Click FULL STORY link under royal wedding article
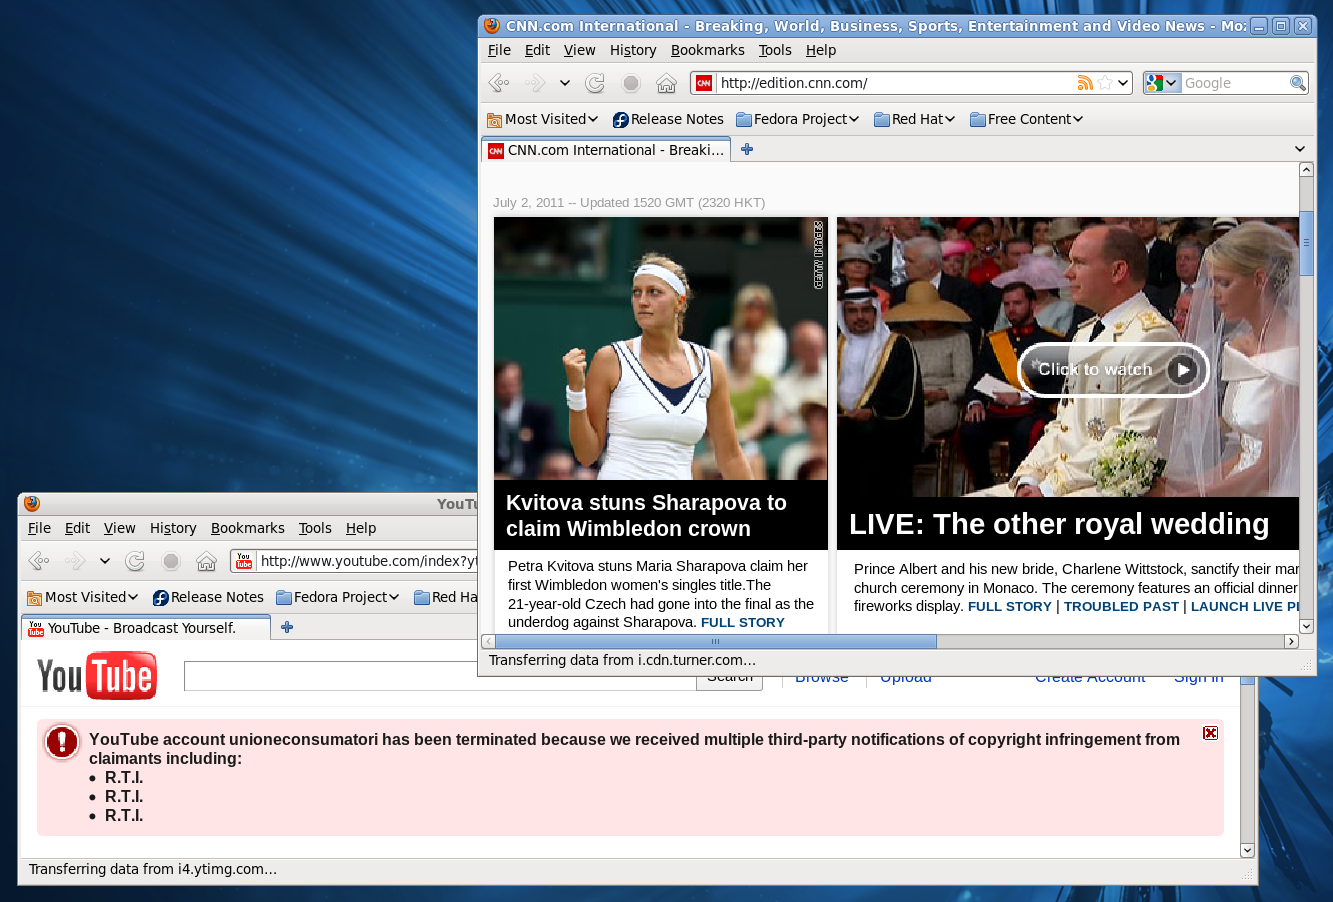 (1010, 606)
